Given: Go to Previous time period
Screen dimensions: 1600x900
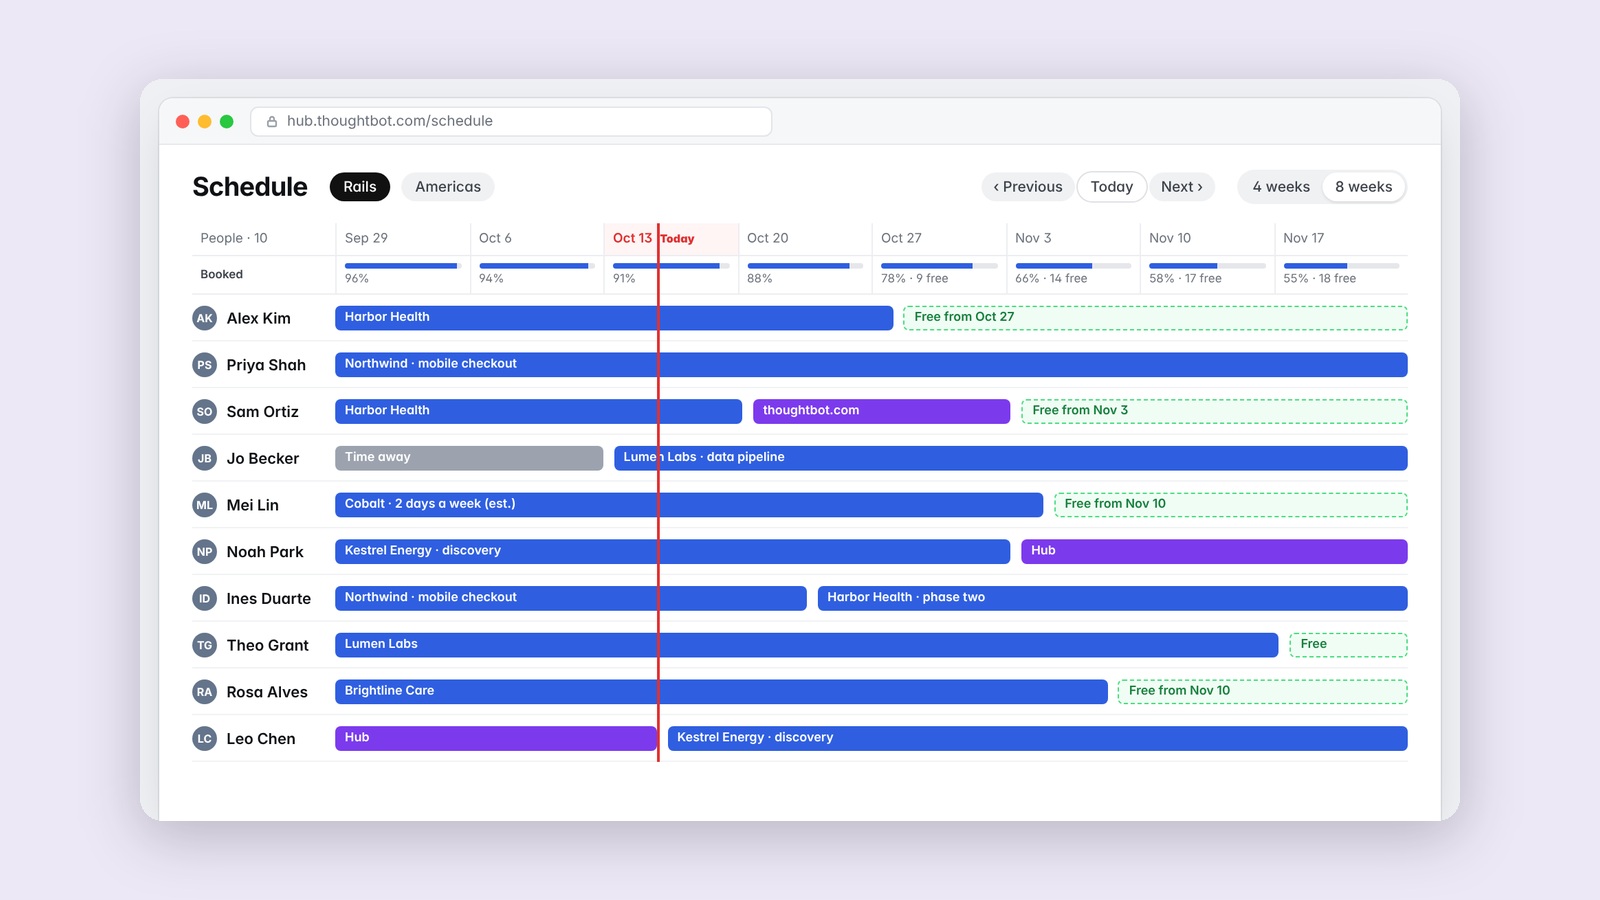Looking at the screenshot, I should [1028, 187].
